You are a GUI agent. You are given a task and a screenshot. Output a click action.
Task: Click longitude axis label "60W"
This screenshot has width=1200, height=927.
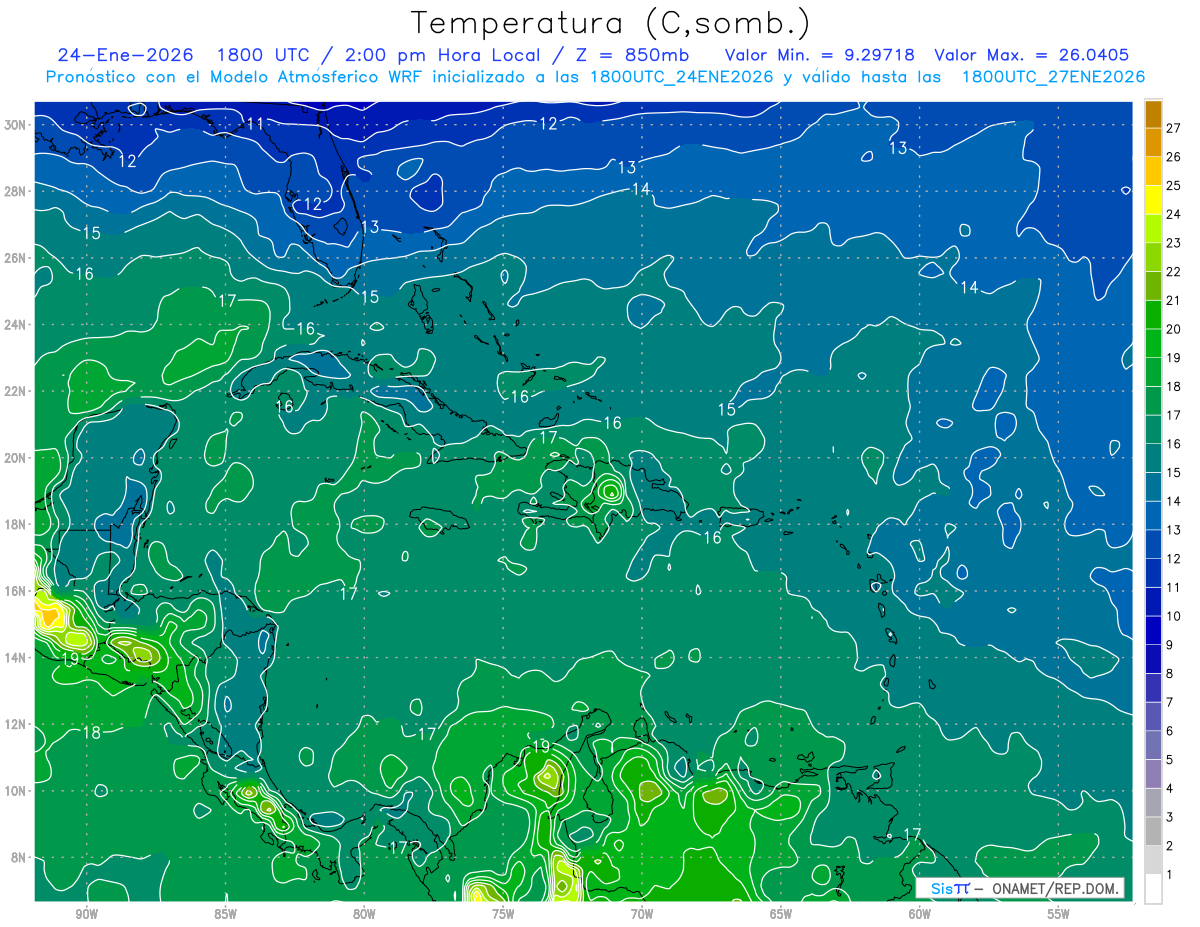920,915
